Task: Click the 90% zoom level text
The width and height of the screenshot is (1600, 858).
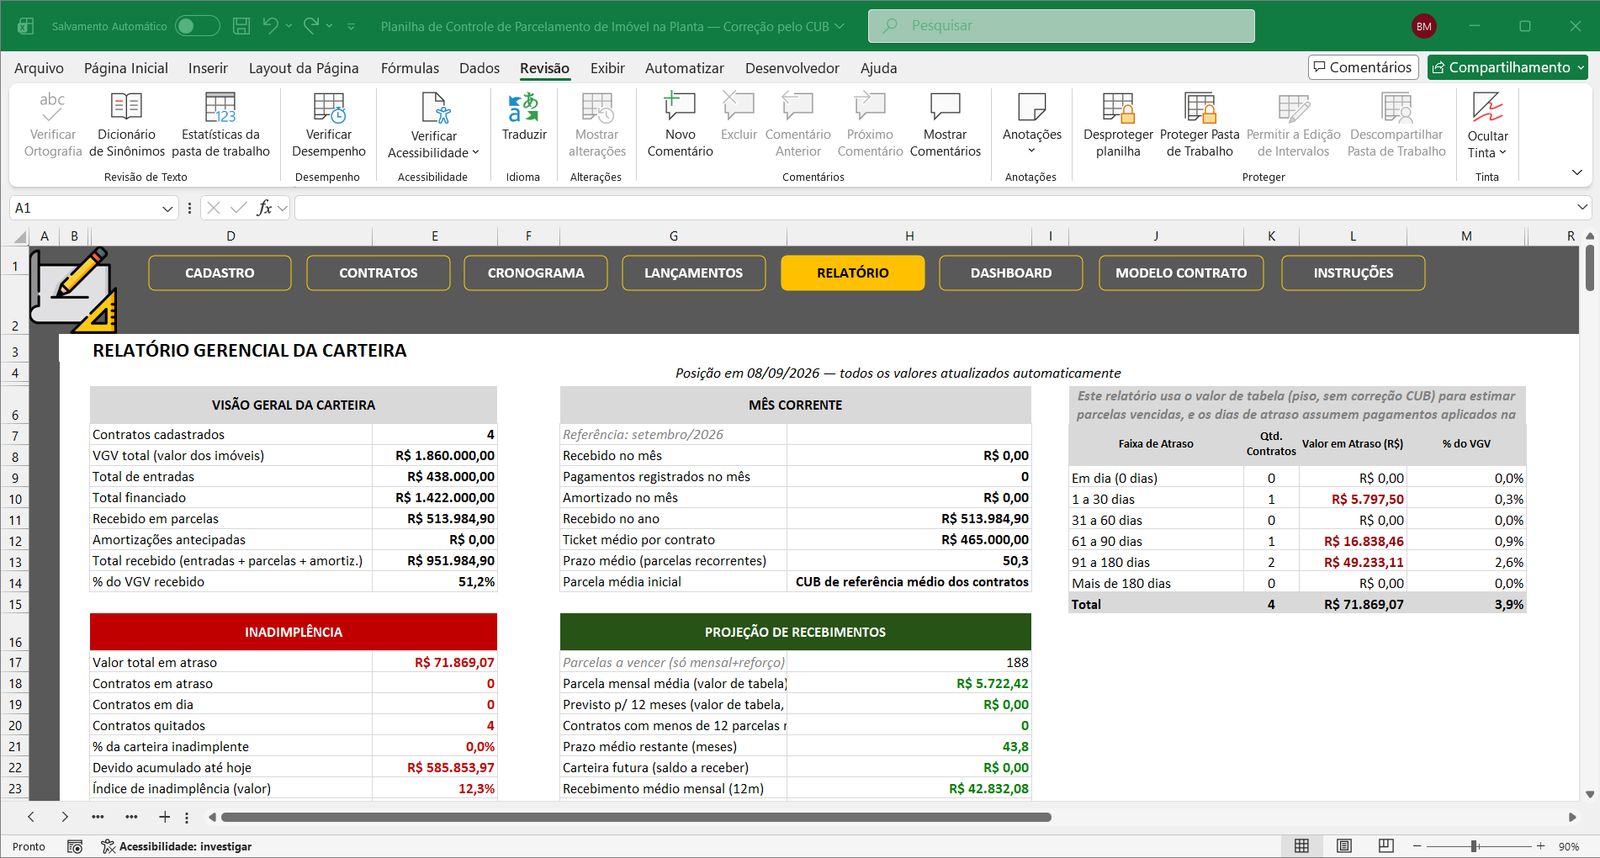Action: coord(1569,846)
